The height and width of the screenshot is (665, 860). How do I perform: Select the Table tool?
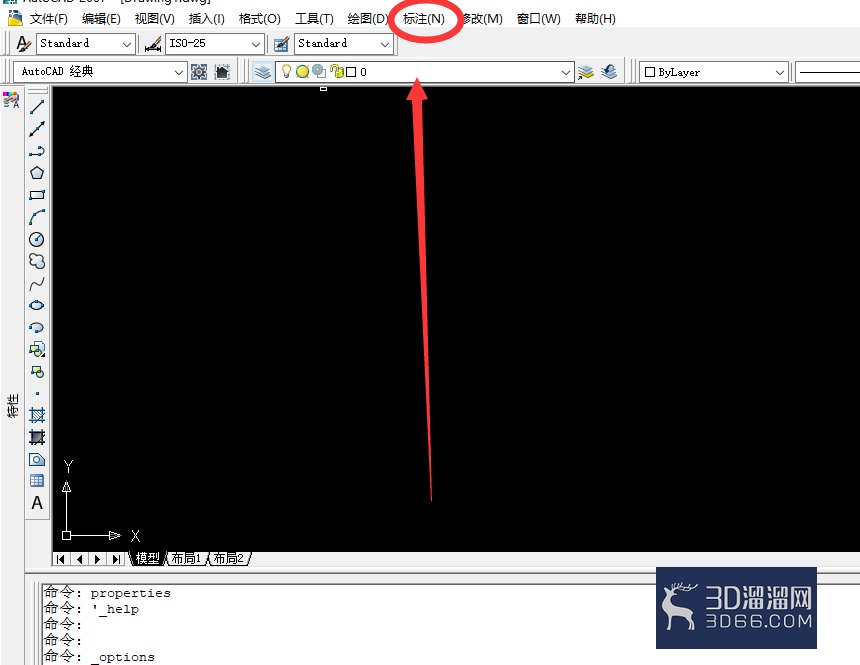point(37,481)
